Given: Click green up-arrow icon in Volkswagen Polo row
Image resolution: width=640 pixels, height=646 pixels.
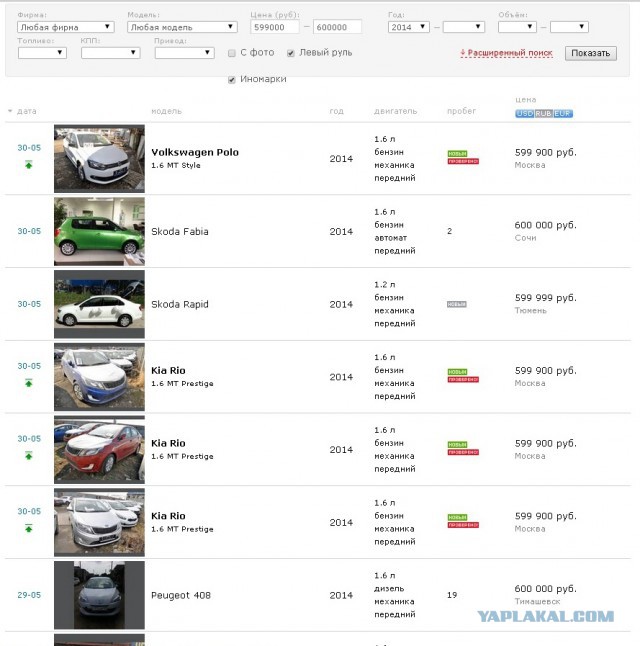Looking at the screenshot, I should point(28,165).
